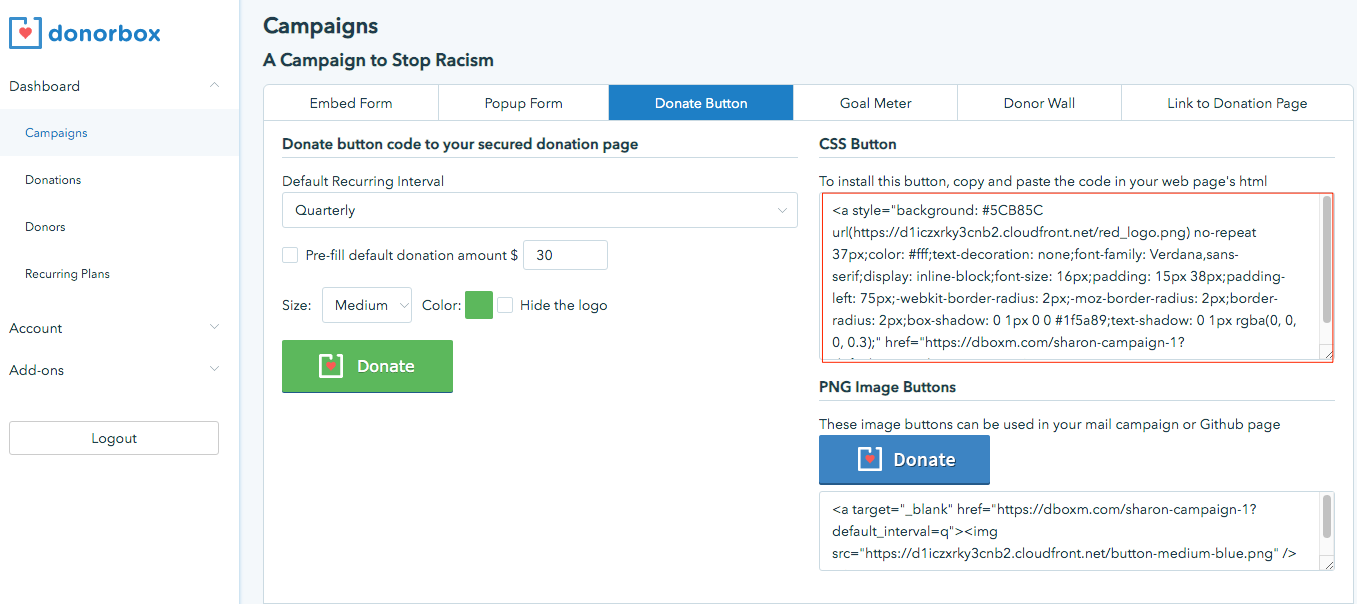Open Recurring Plans in the sidebar
This screenshot has width=1357, height=604.
pos(67,274)
